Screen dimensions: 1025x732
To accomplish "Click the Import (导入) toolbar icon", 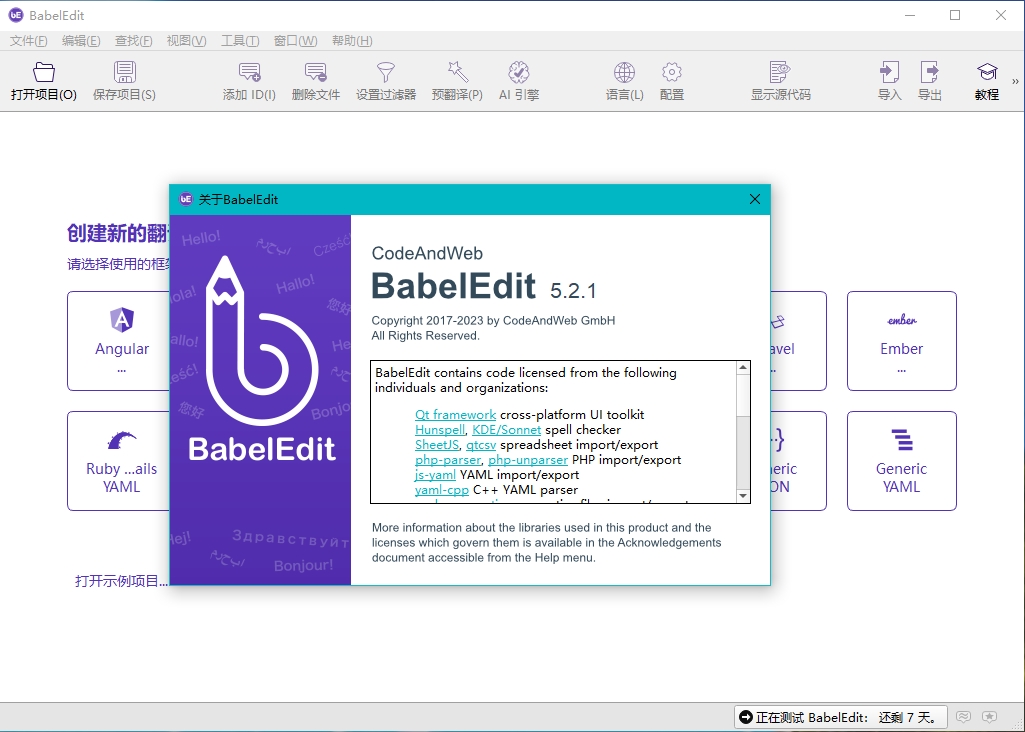I will [x=889, y=72].
